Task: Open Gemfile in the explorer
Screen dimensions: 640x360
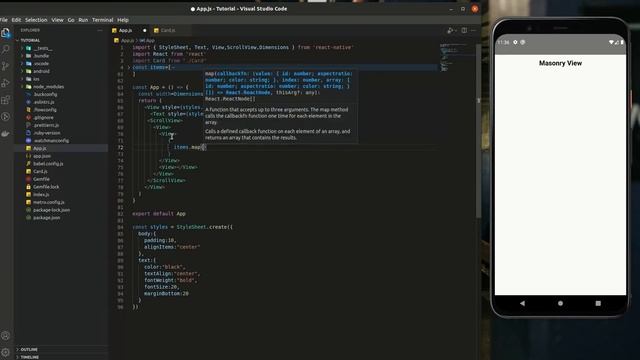Action: point(41,179)
